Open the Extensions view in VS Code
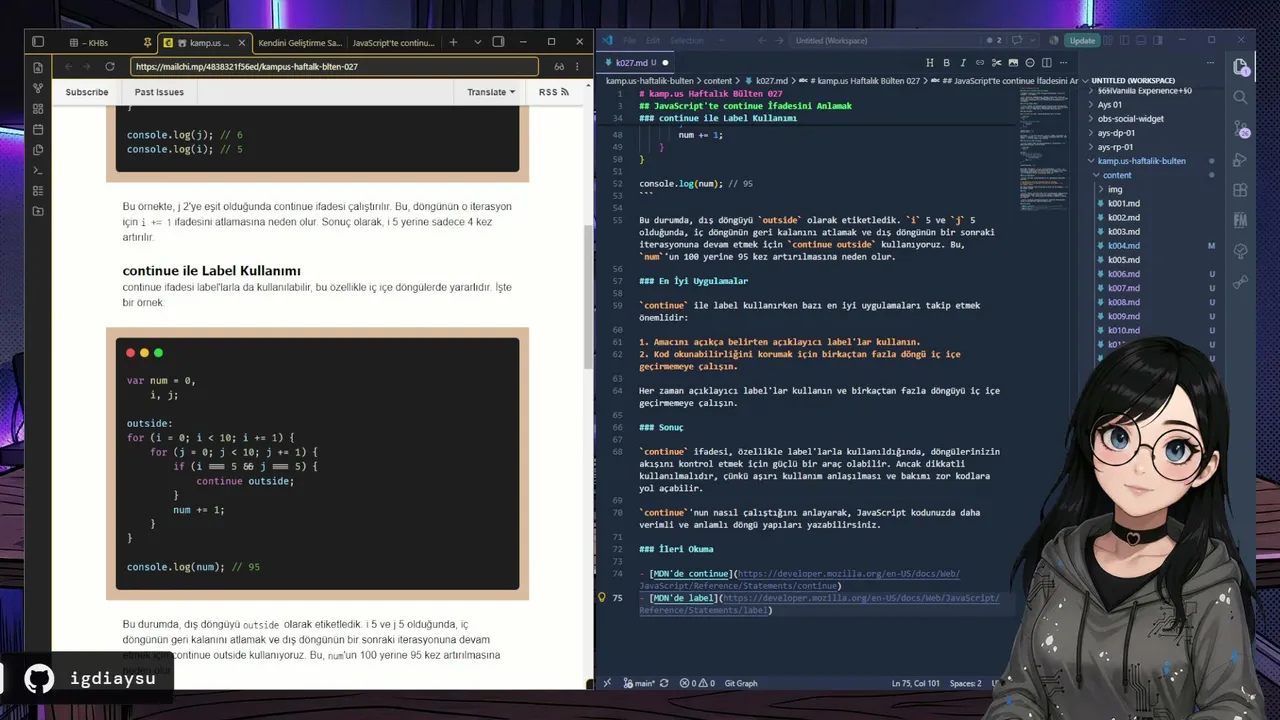The image size is (1280, 720). tap(1241, 190)
